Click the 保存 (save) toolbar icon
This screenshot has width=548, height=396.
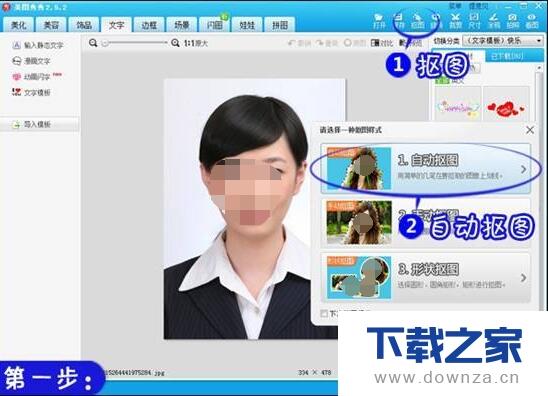coord(399,21)
